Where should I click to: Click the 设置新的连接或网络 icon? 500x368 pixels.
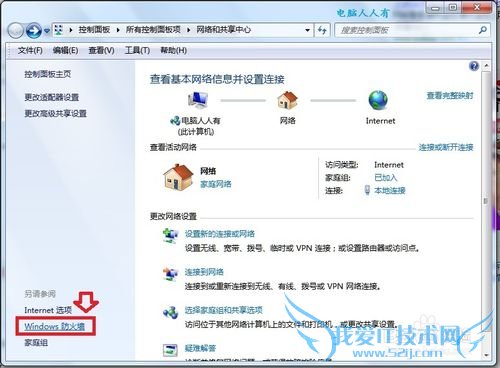tap(171, 236)
